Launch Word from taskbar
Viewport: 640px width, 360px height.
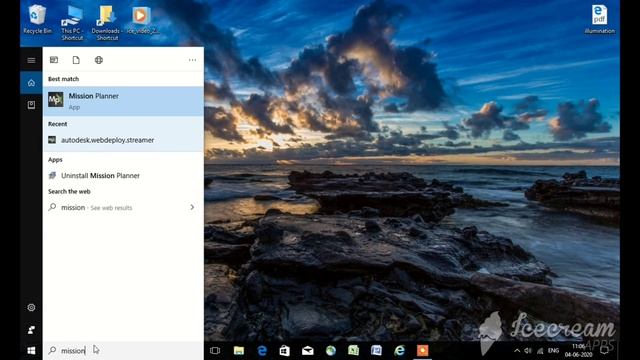click(376, 351)
